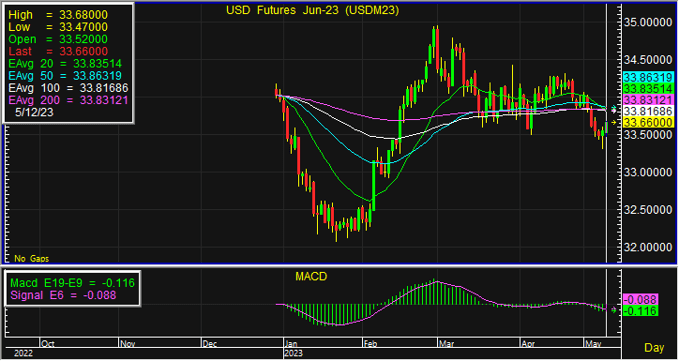Select the Open = 33.52000 legend row
Image resolution: width=679 pixels, height=361 pixels.
click(58, 39)
